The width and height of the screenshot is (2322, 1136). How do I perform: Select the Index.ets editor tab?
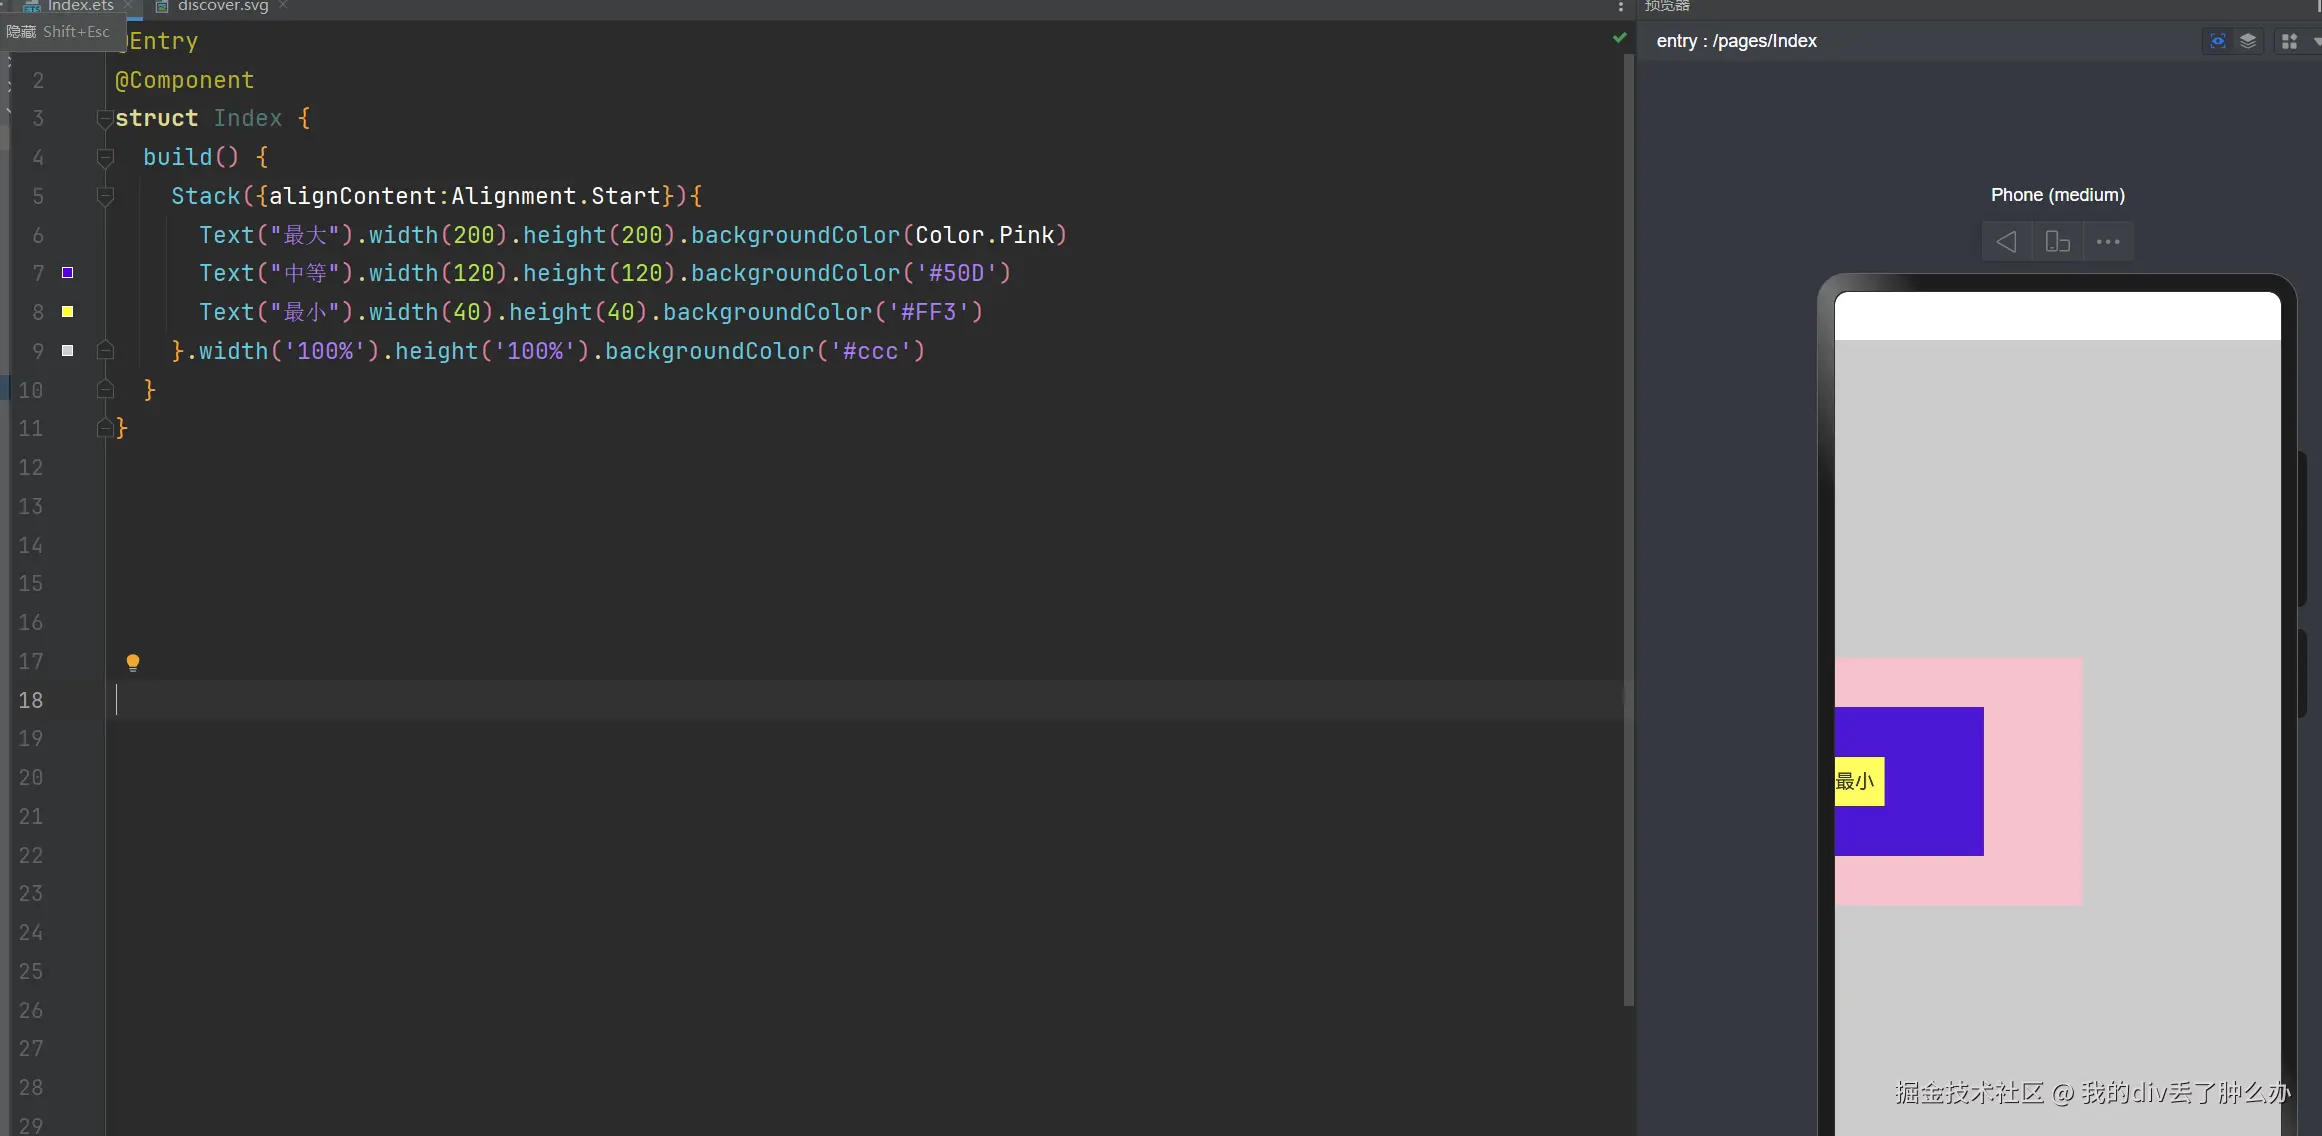80,6
